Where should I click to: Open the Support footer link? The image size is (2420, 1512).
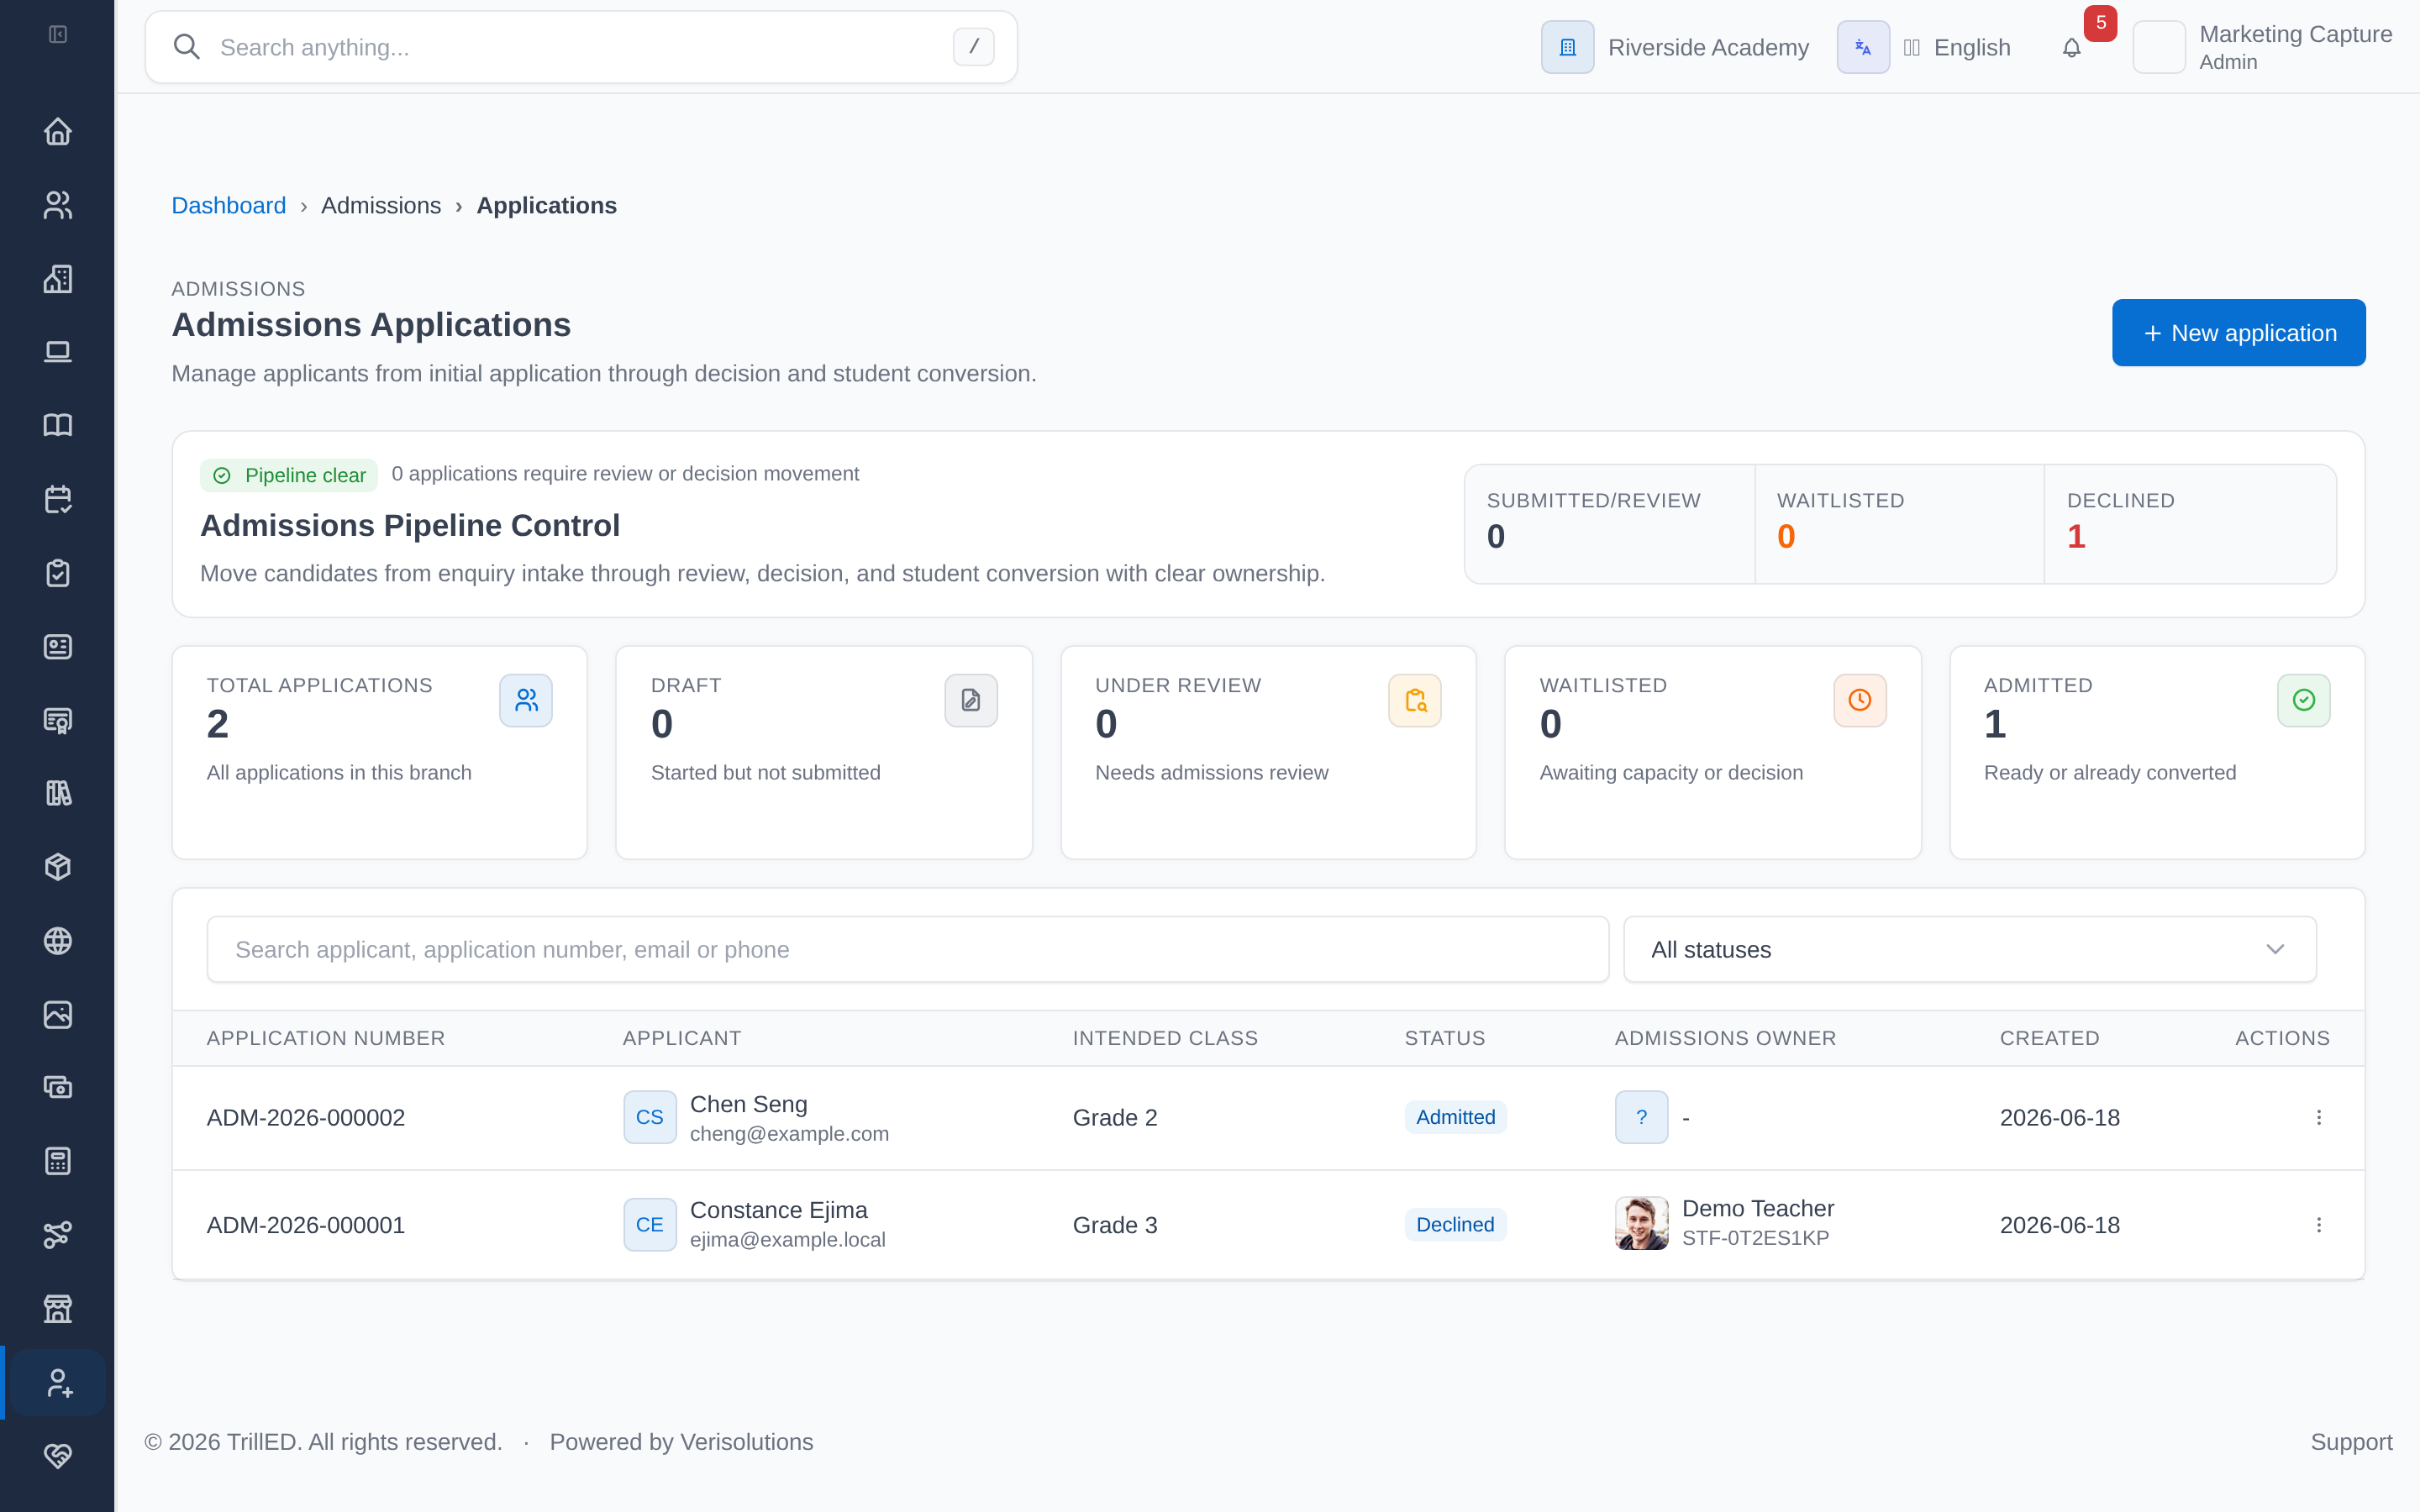click(2351, 1441)
